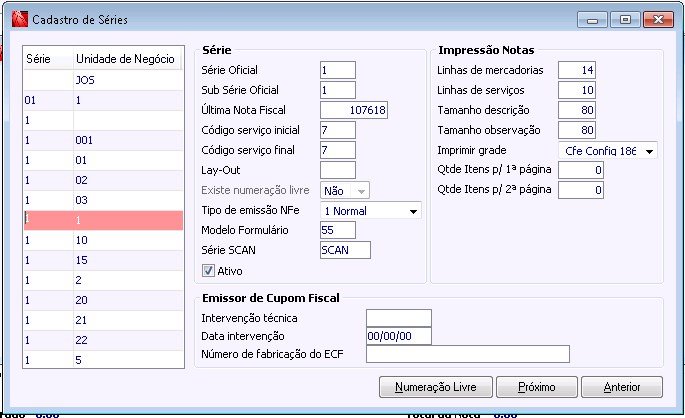Select the Tamanho descrição field
685x418 pixels.
577,110
